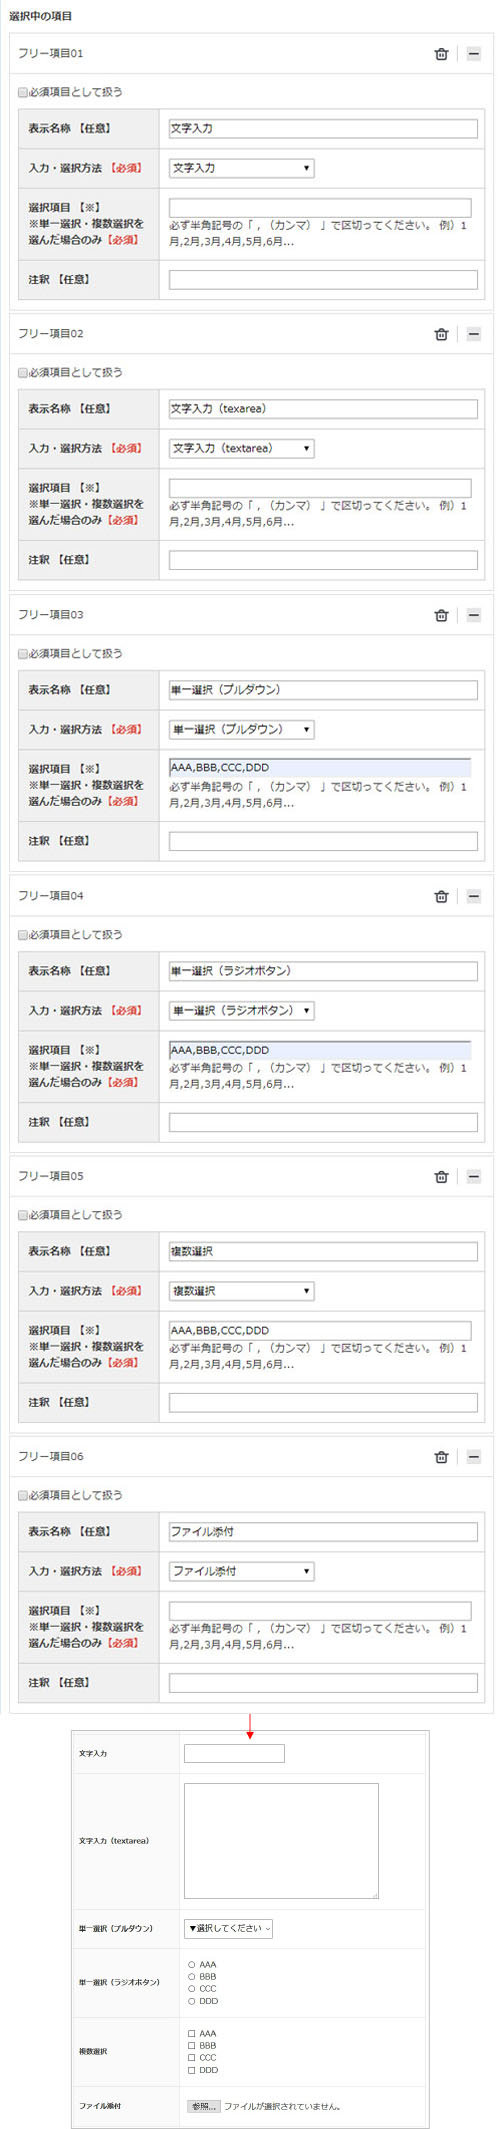Delete フリー項目01 with the trash icon
The image size is (500, 2129).
pos(441,54)
